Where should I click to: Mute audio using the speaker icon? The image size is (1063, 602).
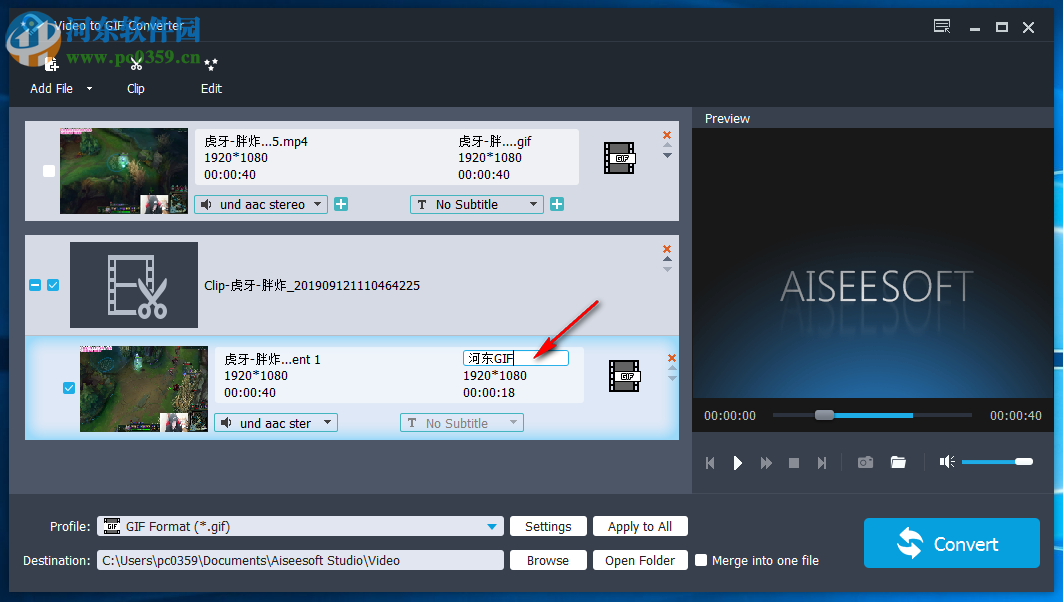(x=946, y=461)
